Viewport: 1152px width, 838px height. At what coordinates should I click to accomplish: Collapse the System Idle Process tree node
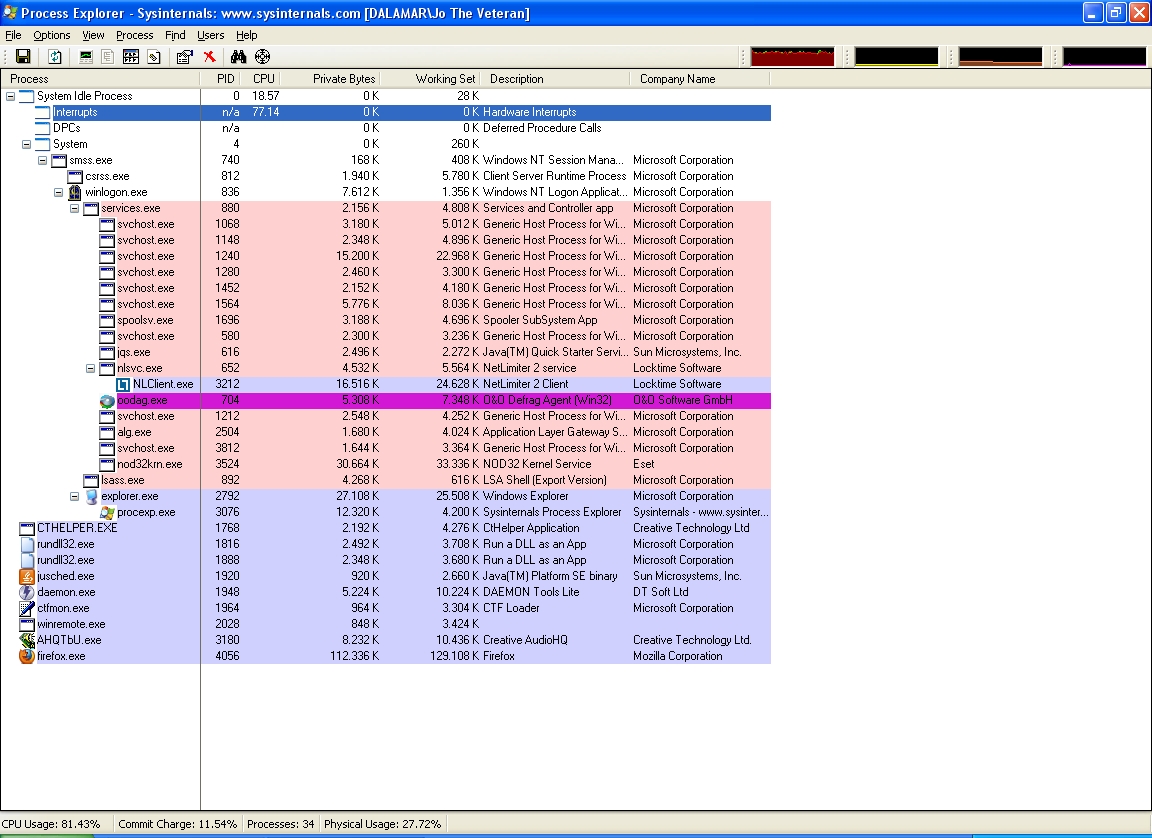10,96
